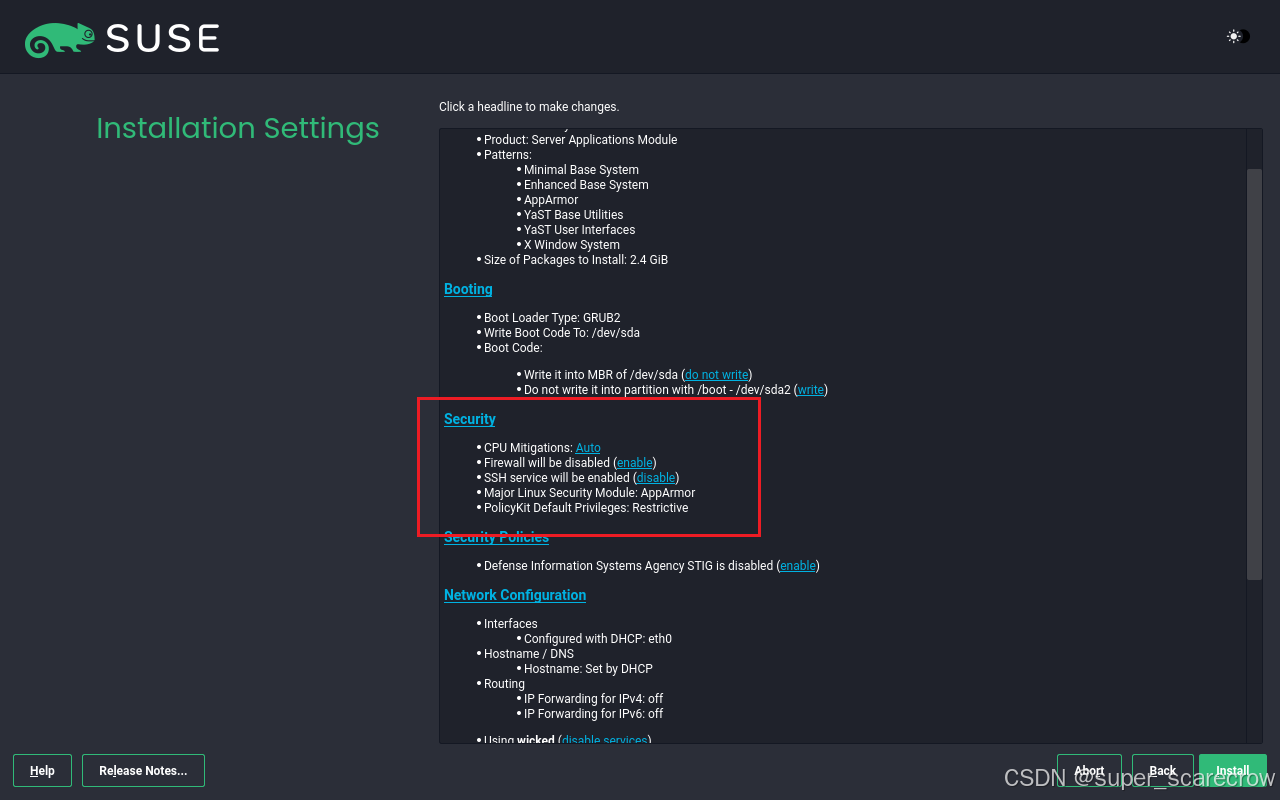1280x800 pixels.
Task: Open the Security headline settings
Action: click(x=470, y=419)
